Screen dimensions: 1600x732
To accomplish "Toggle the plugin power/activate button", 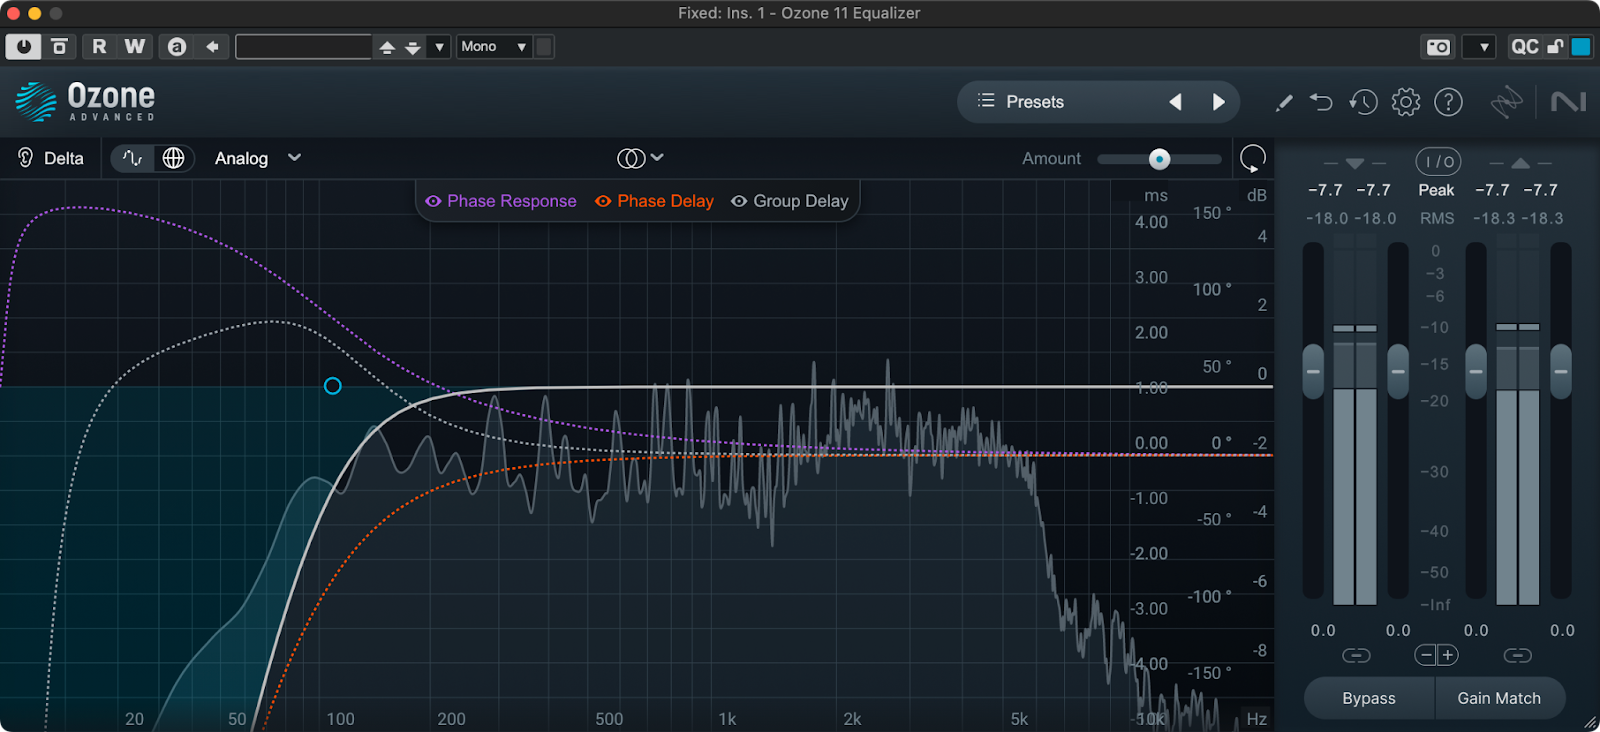I will (23, 47).
